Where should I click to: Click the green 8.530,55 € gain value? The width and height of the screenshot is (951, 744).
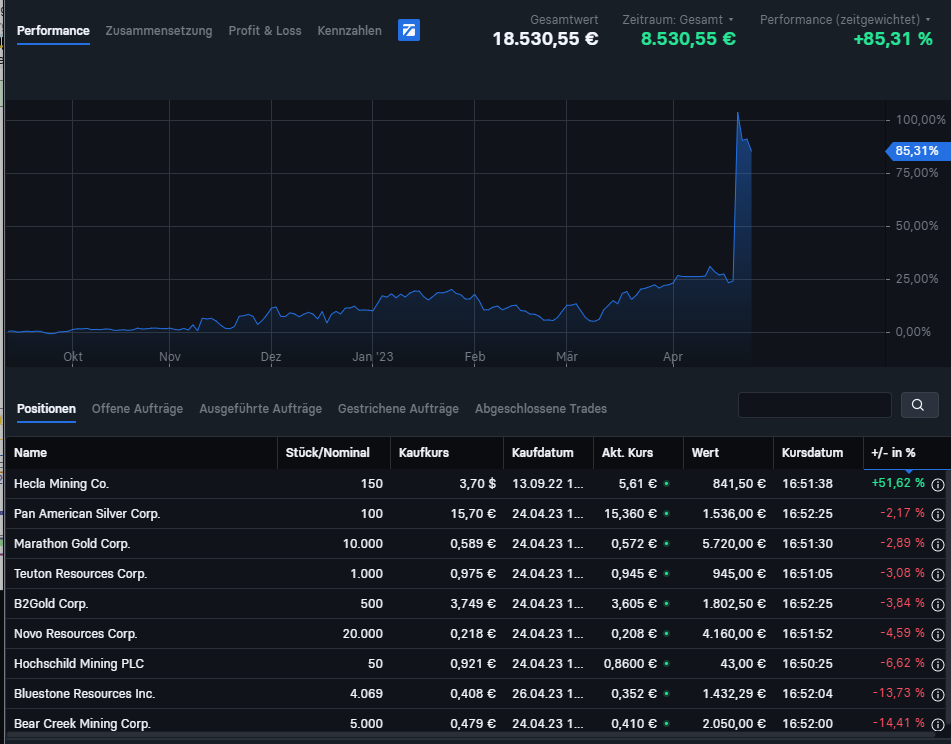click(688, 39)
